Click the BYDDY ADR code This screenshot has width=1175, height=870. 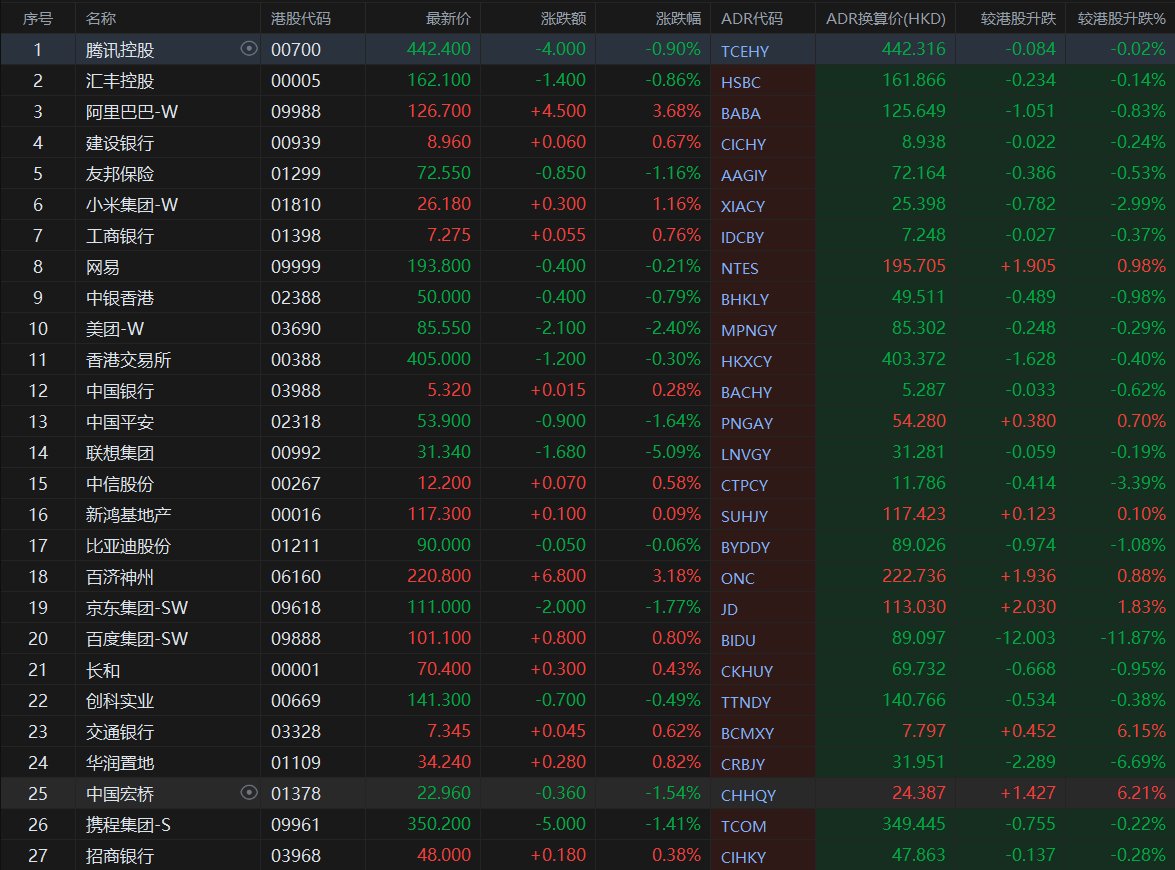(x=745, y=548)
